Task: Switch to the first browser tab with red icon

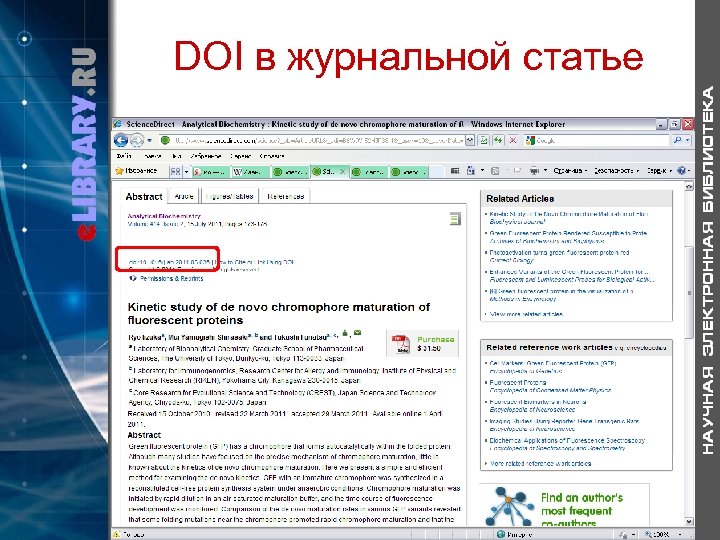Action: (x=210, y=172)
